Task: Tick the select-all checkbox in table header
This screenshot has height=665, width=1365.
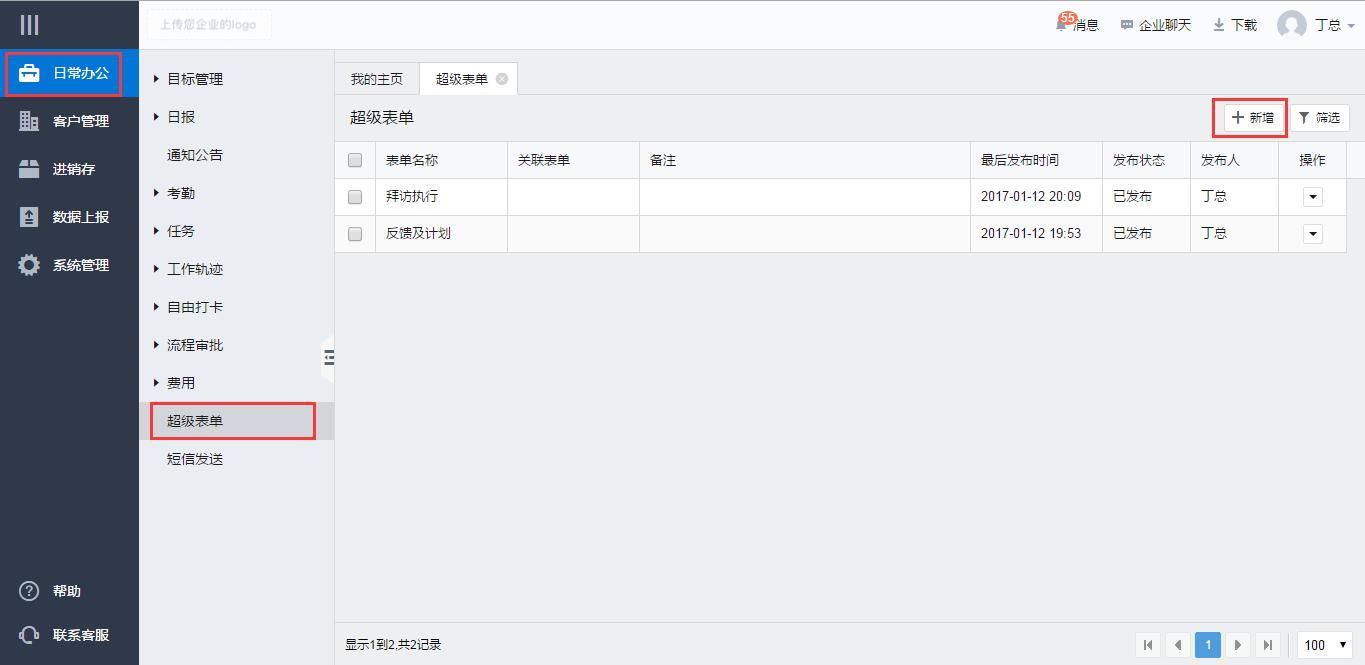Action: coord(355,160)
